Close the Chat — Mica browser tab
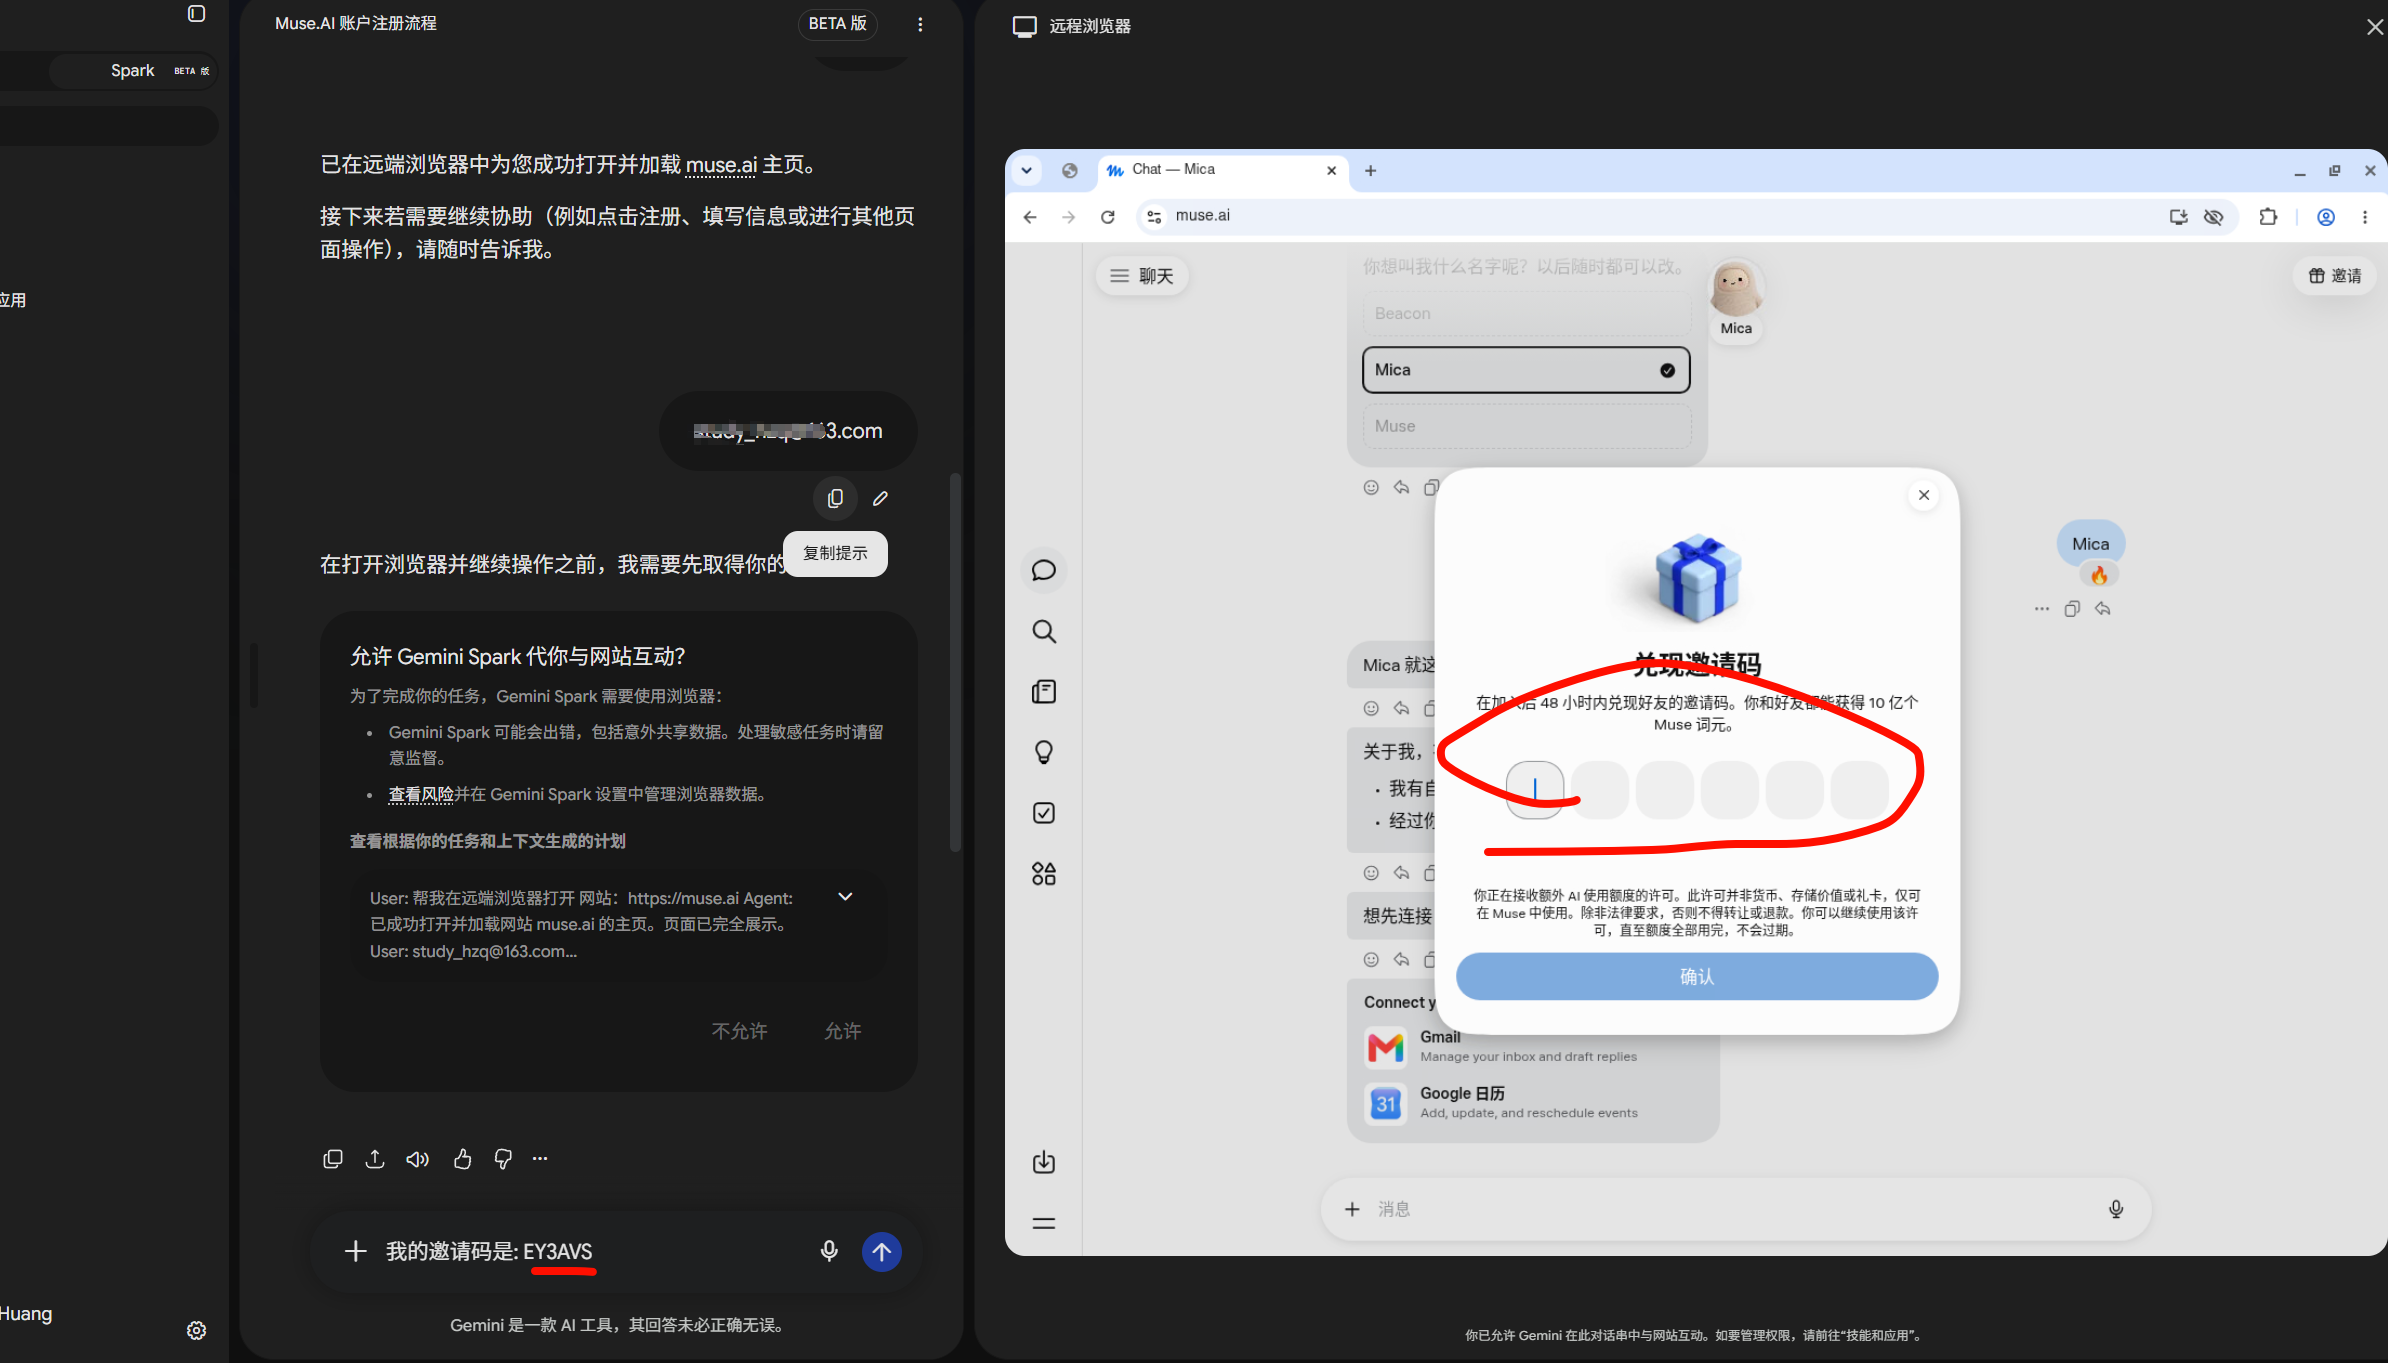2388x1363 pixels. click(x=1331, y=170)
